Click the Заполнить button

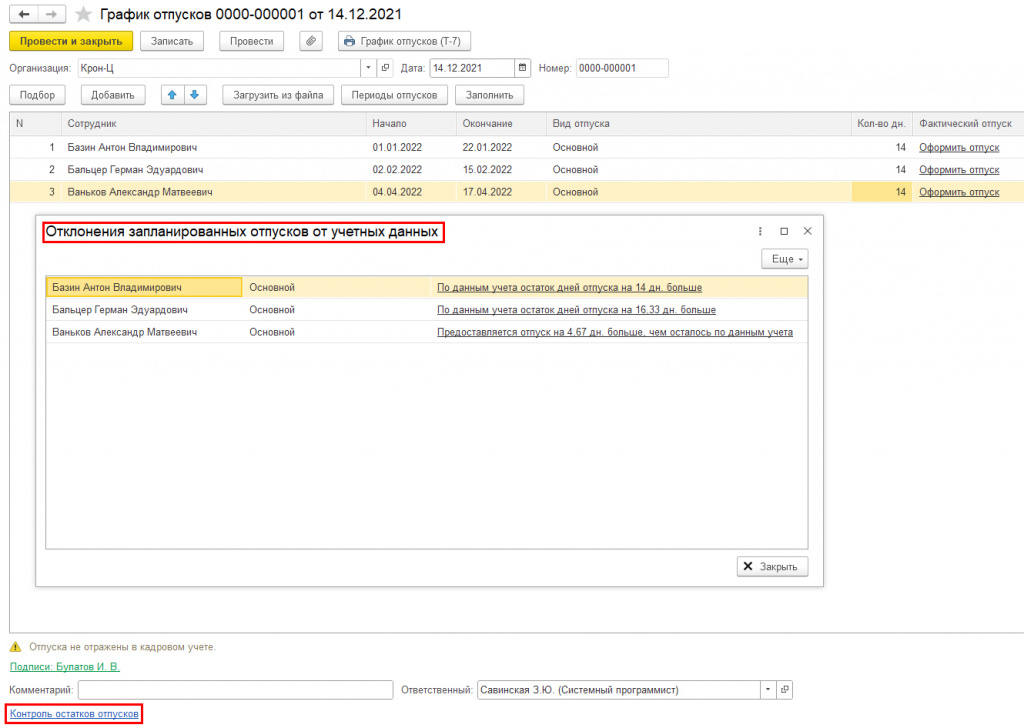490,95
